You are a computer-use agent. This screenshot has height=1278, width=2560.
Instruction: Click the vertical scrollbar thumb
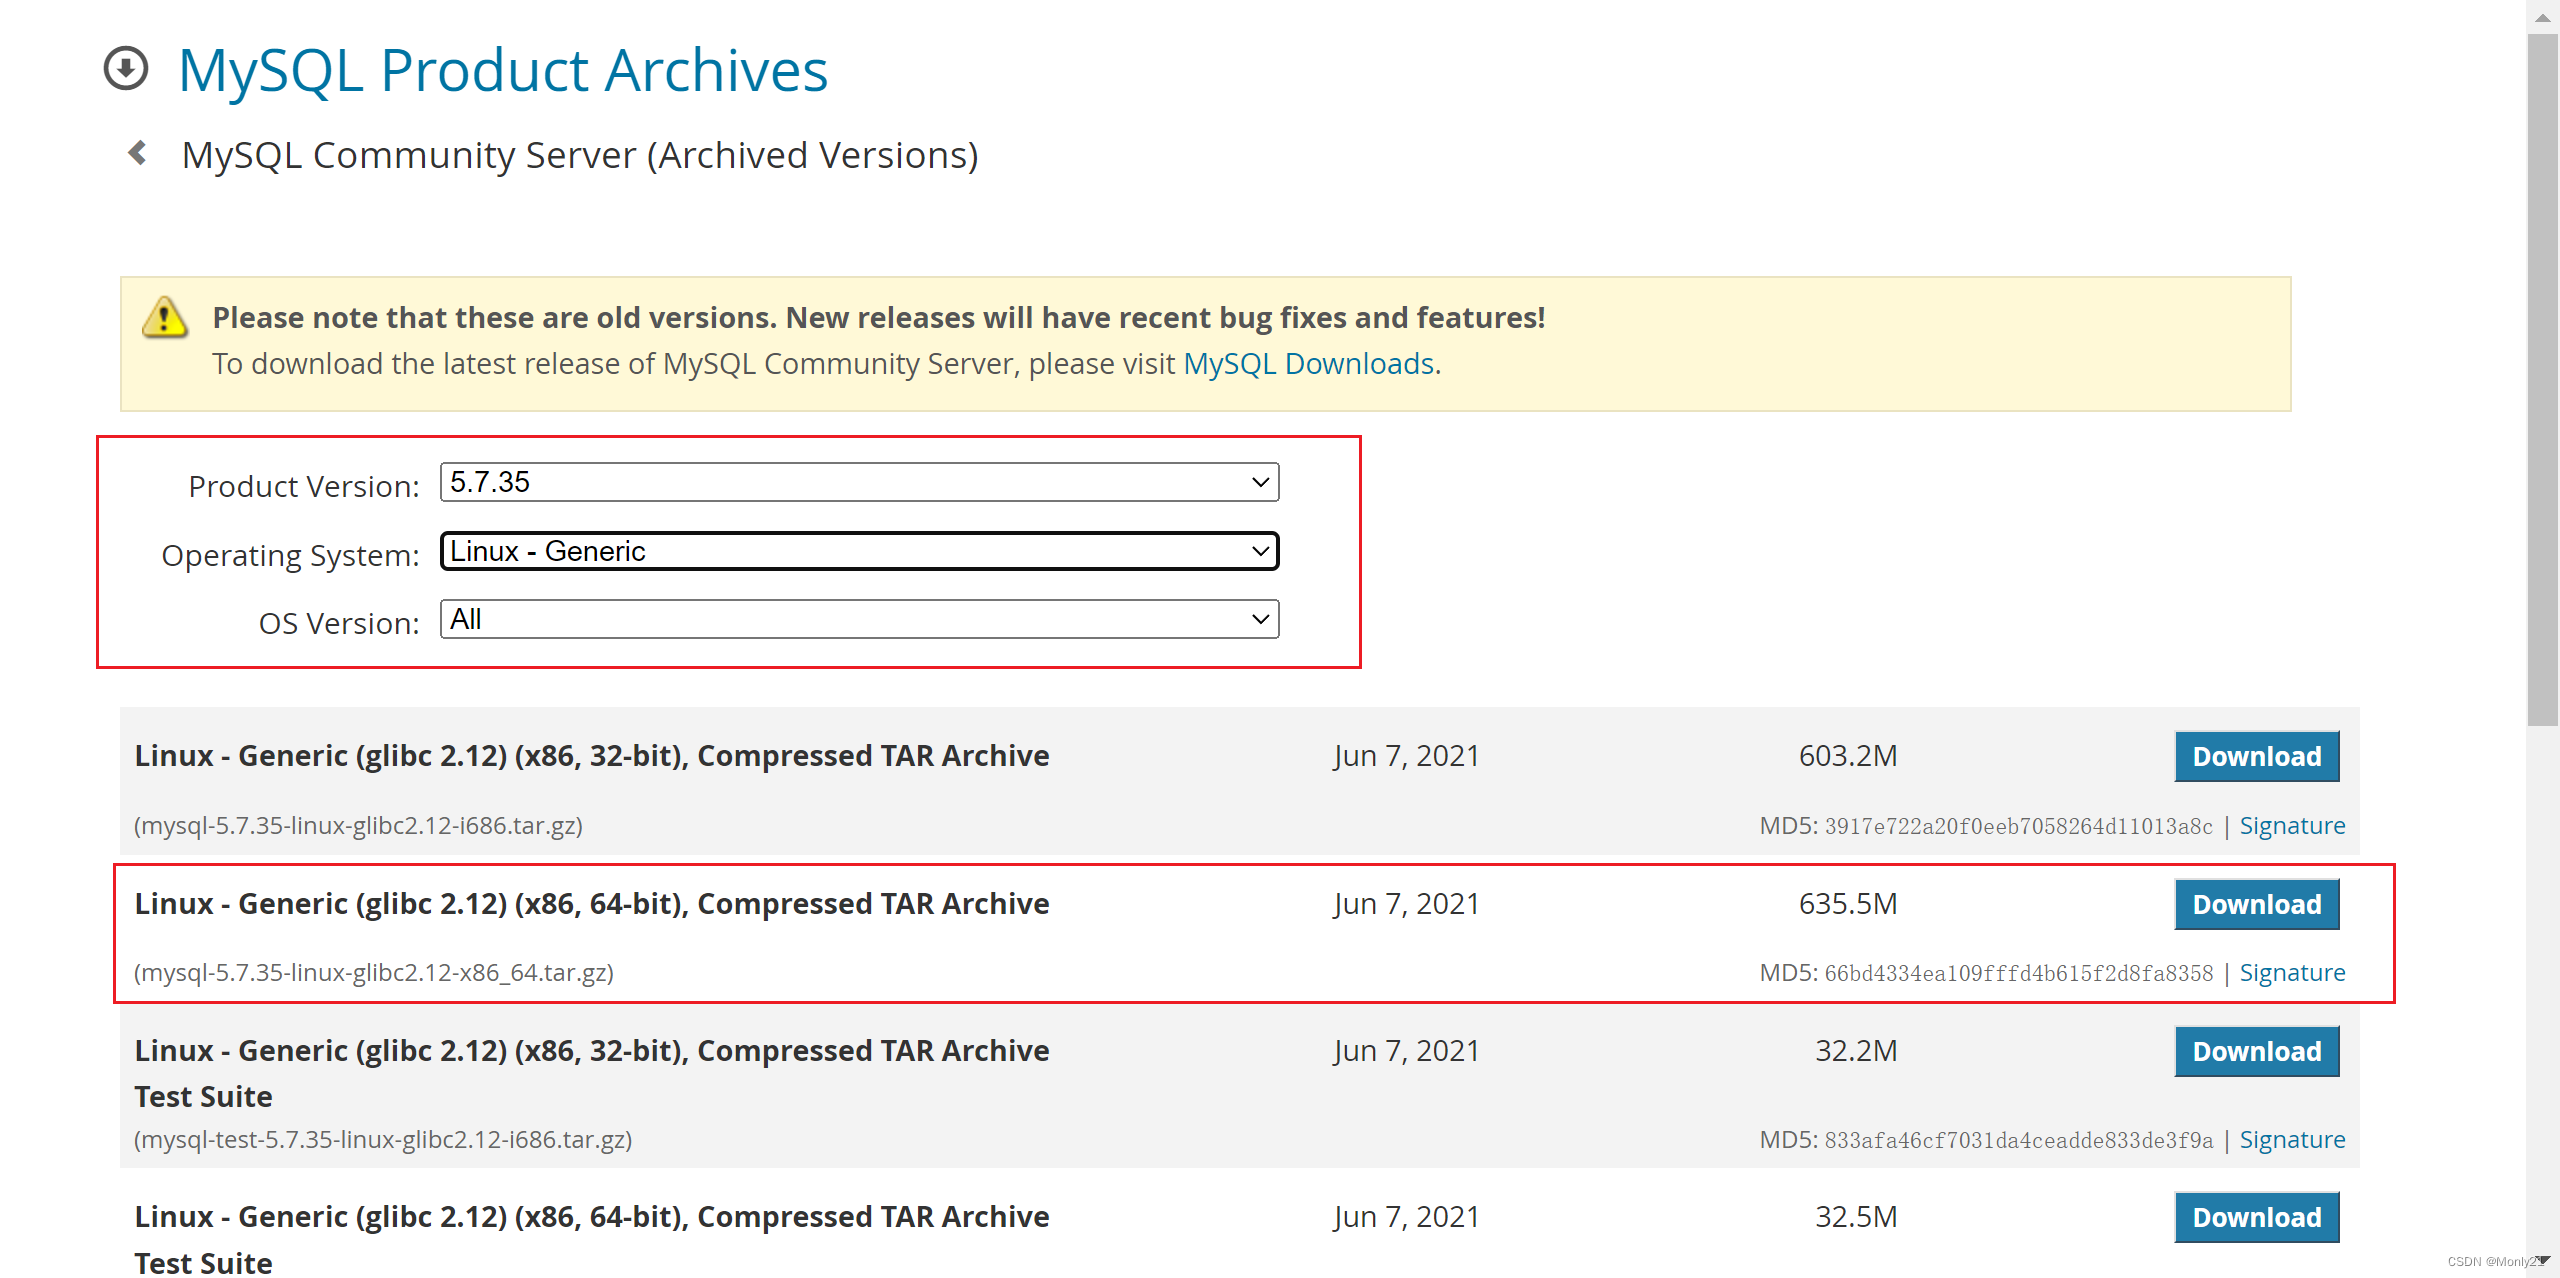(2542, 380)
